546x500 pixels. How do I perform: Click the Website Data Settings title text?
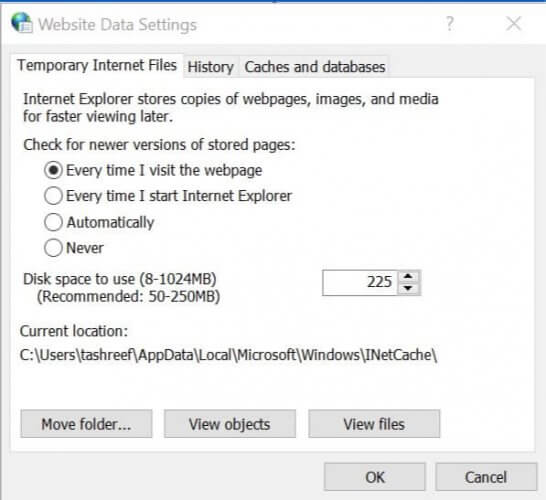click(x=117, y=25)
